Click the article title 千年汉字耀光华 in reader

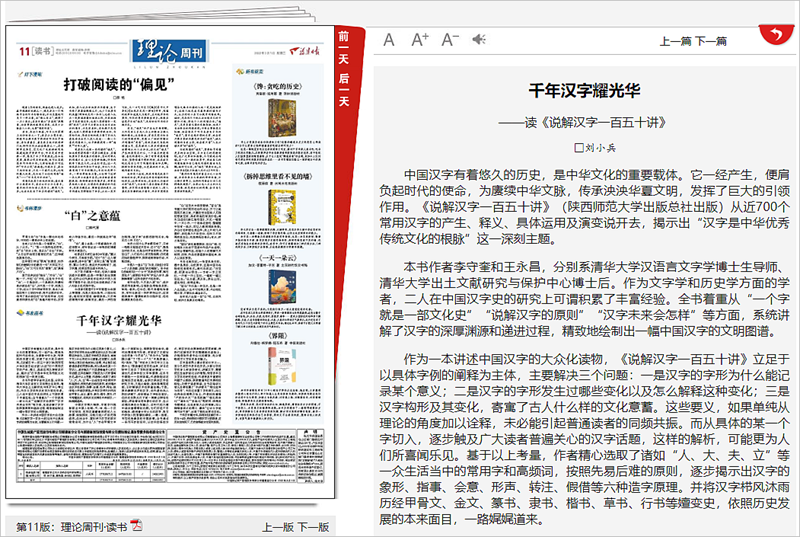585,91
